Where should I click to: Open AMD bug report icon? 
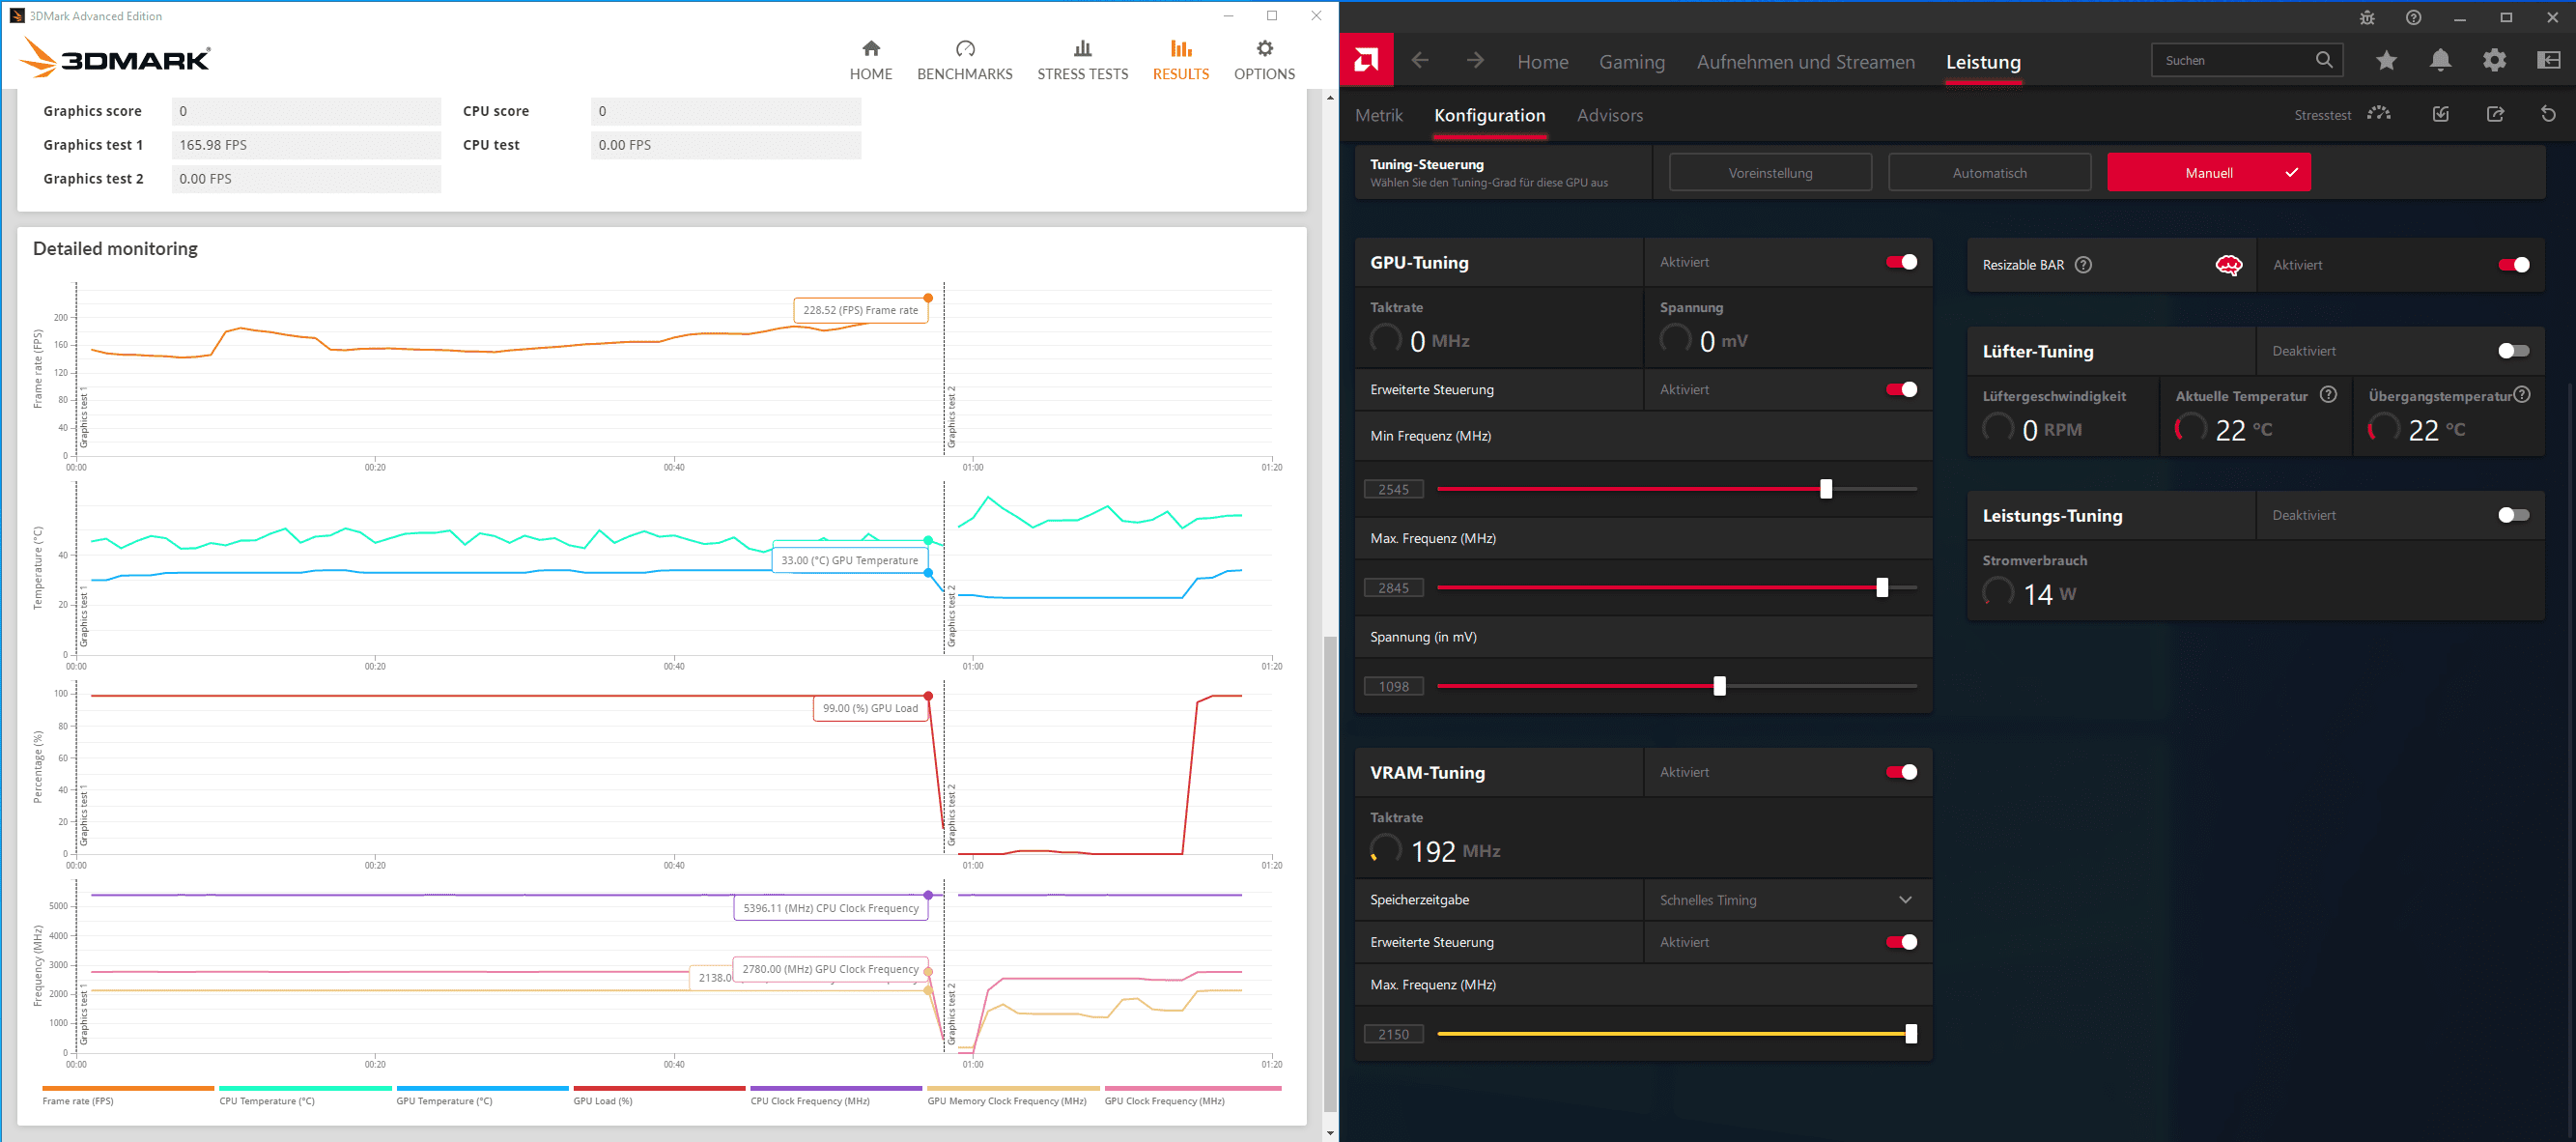click(2367, 18)
